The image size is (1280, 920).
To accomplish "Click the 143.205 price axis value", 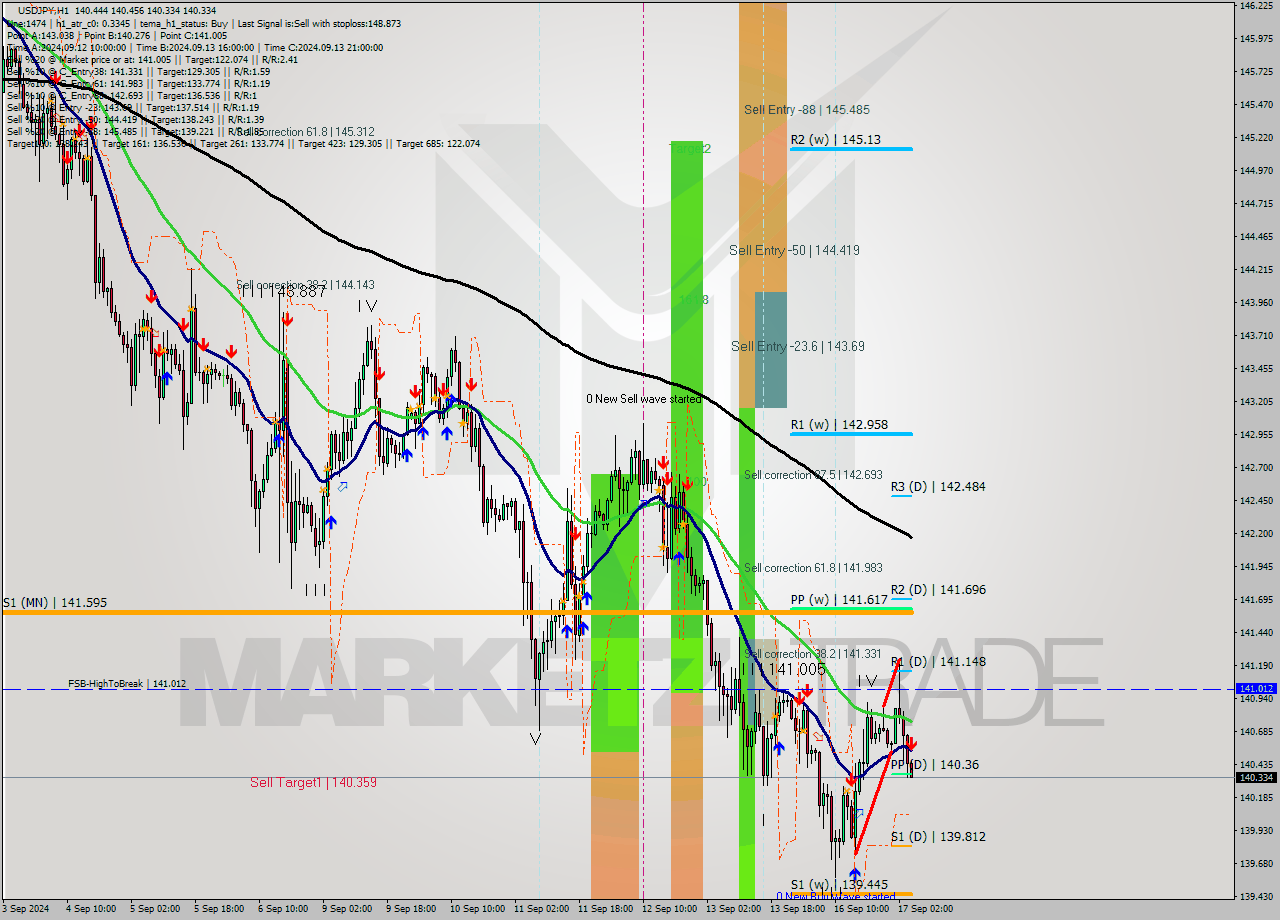I will click(x=1256, y=402).
